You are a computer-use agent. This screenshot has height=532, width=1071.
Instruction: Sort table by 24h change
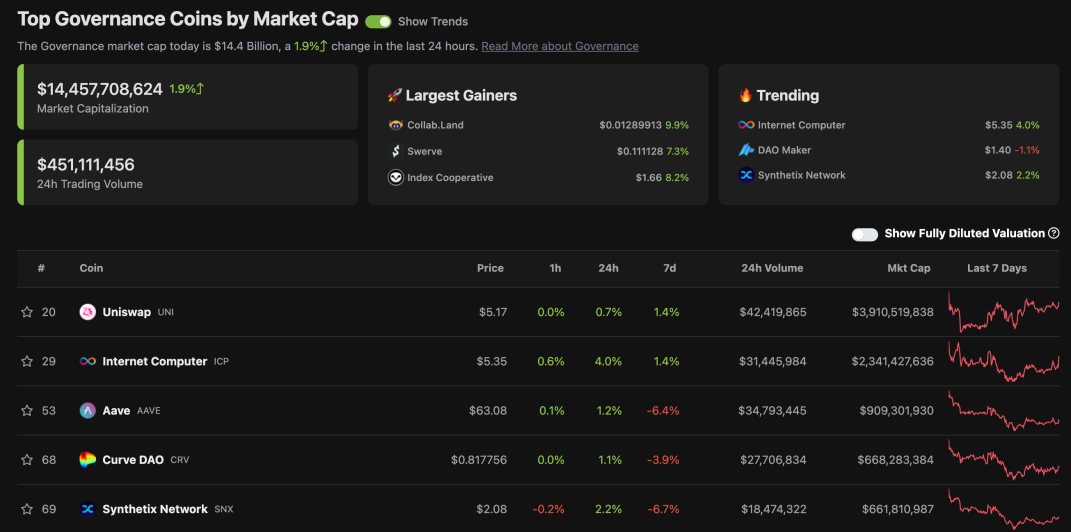tap(609, 268)
